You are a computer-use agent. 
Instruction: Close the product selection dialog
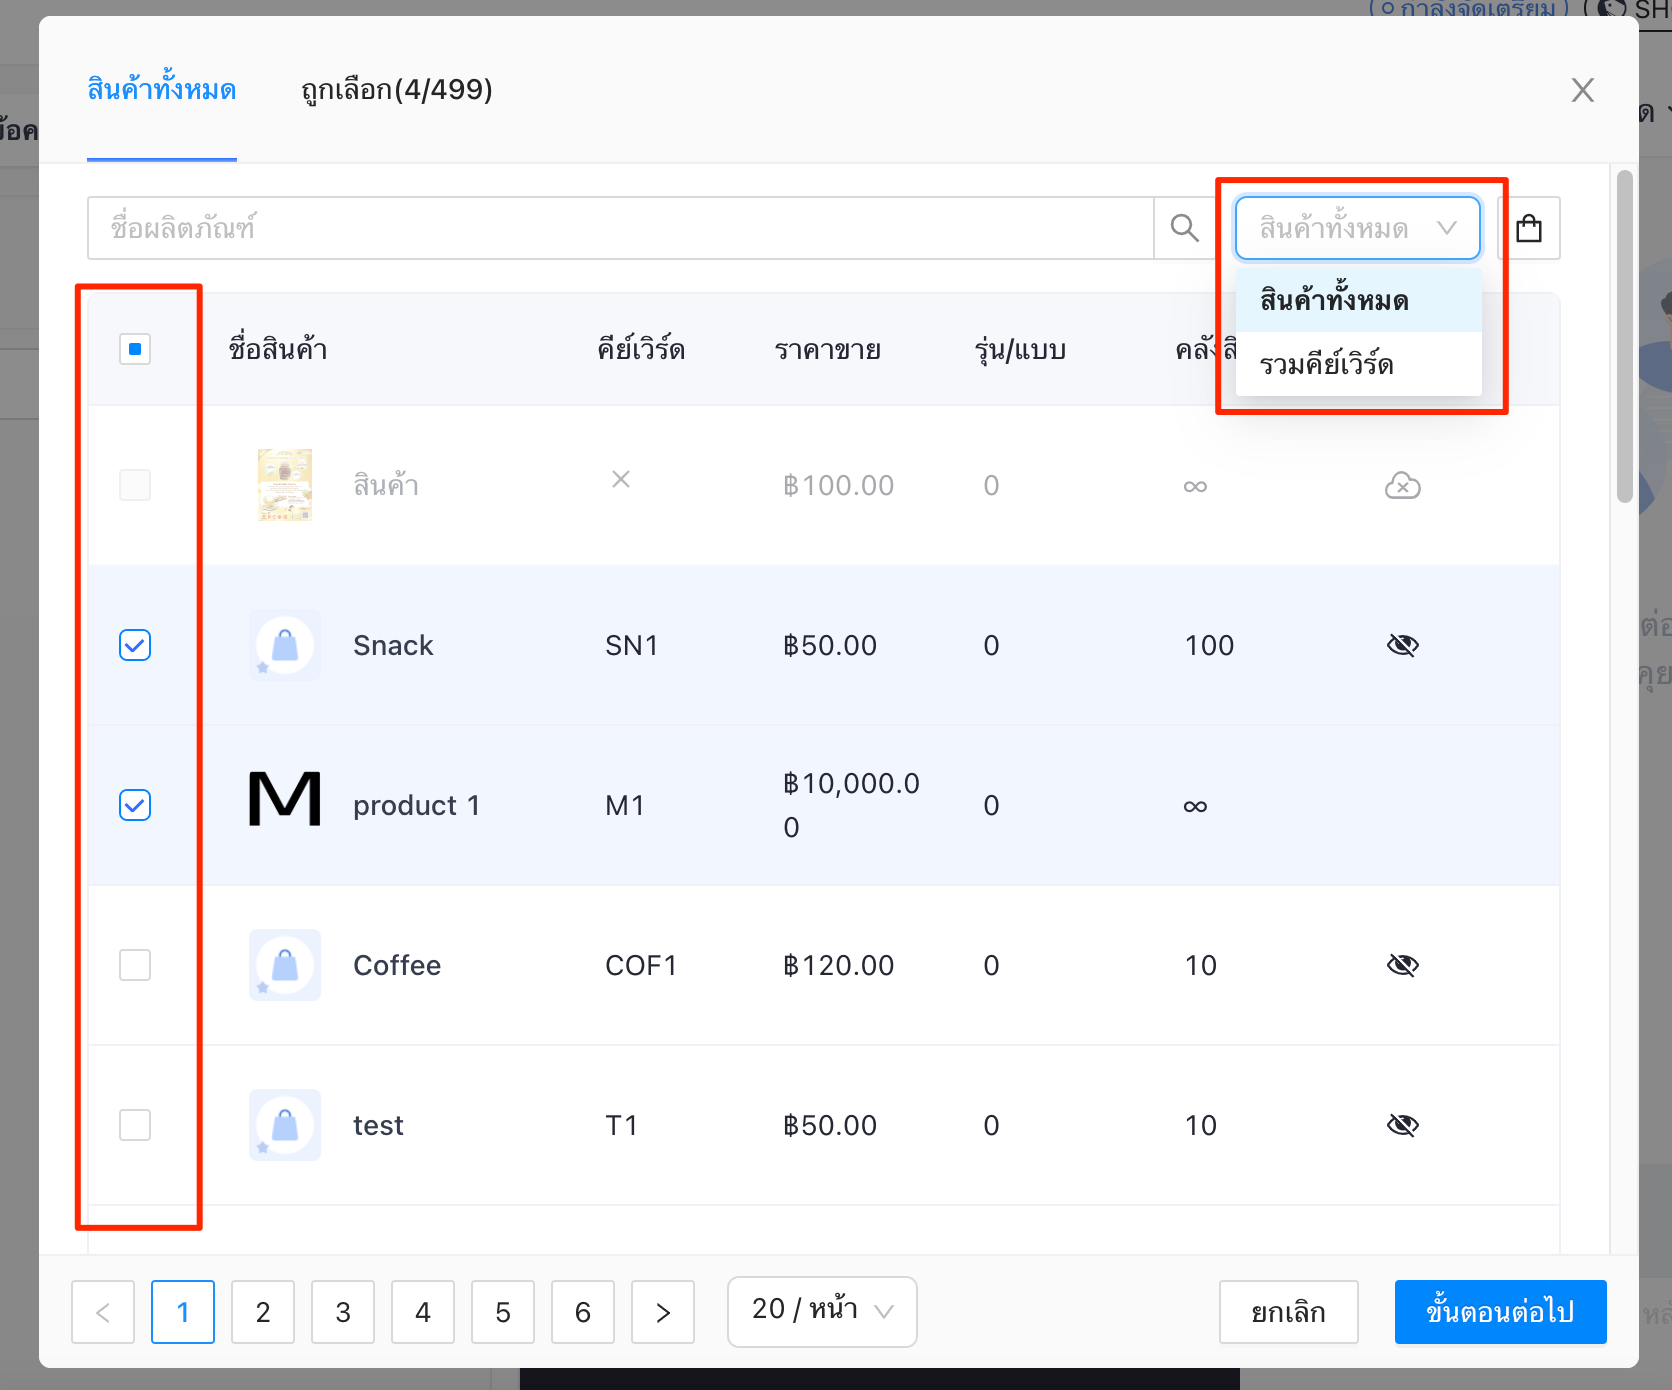pos(1582,90)
